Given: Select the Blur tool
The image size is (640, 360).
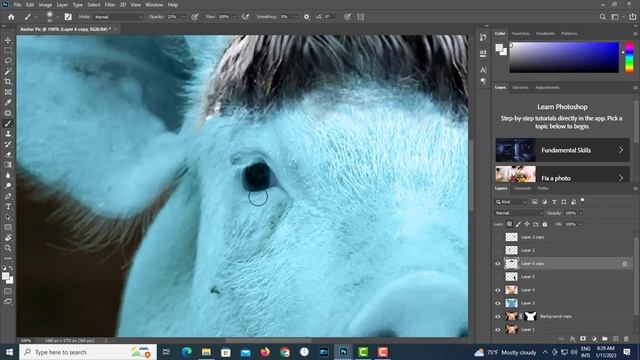Looking at the screenshot, I should coord(8,176).
